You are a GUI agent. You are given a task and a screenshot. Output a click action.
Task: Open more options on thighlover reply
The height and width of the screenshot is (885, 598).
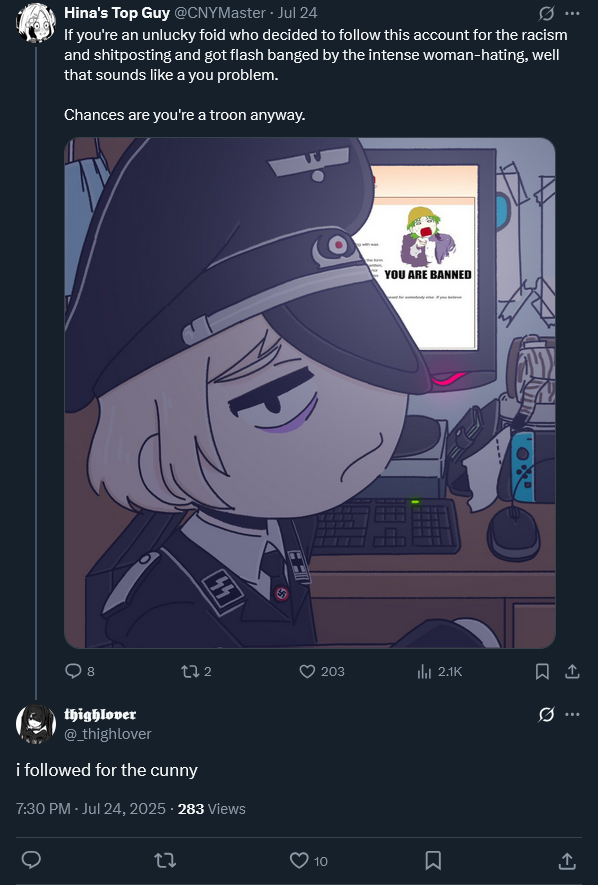572,715
